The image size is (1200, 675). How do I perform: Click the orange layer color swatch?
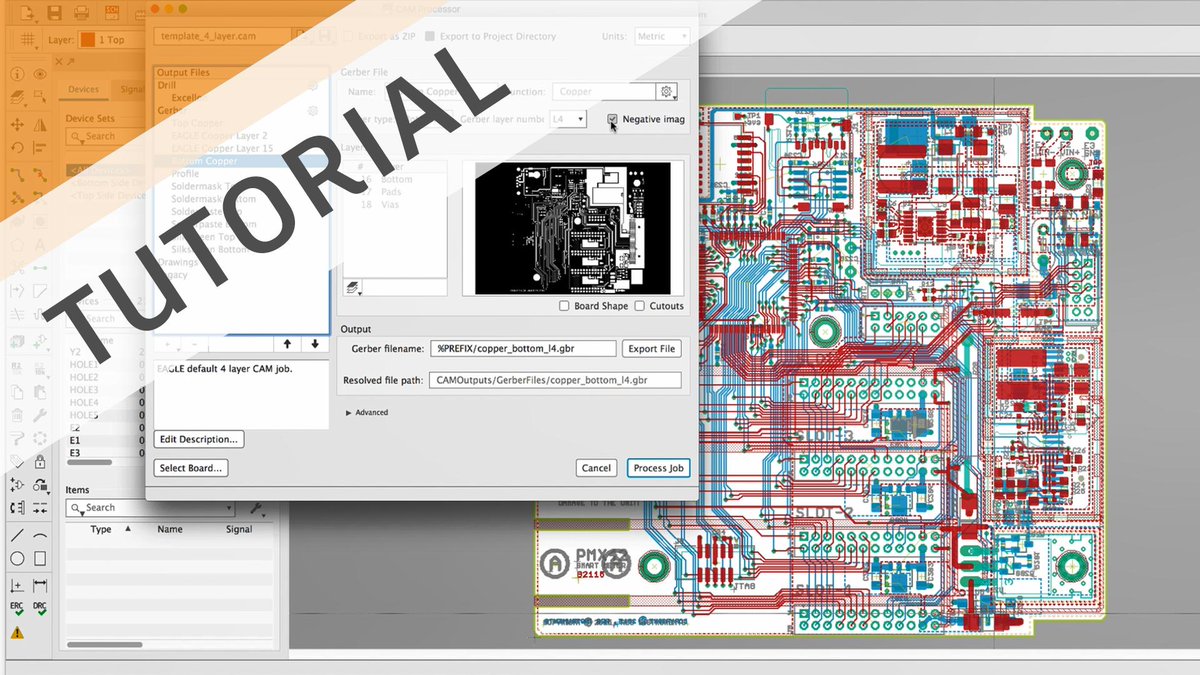point(86,41)
